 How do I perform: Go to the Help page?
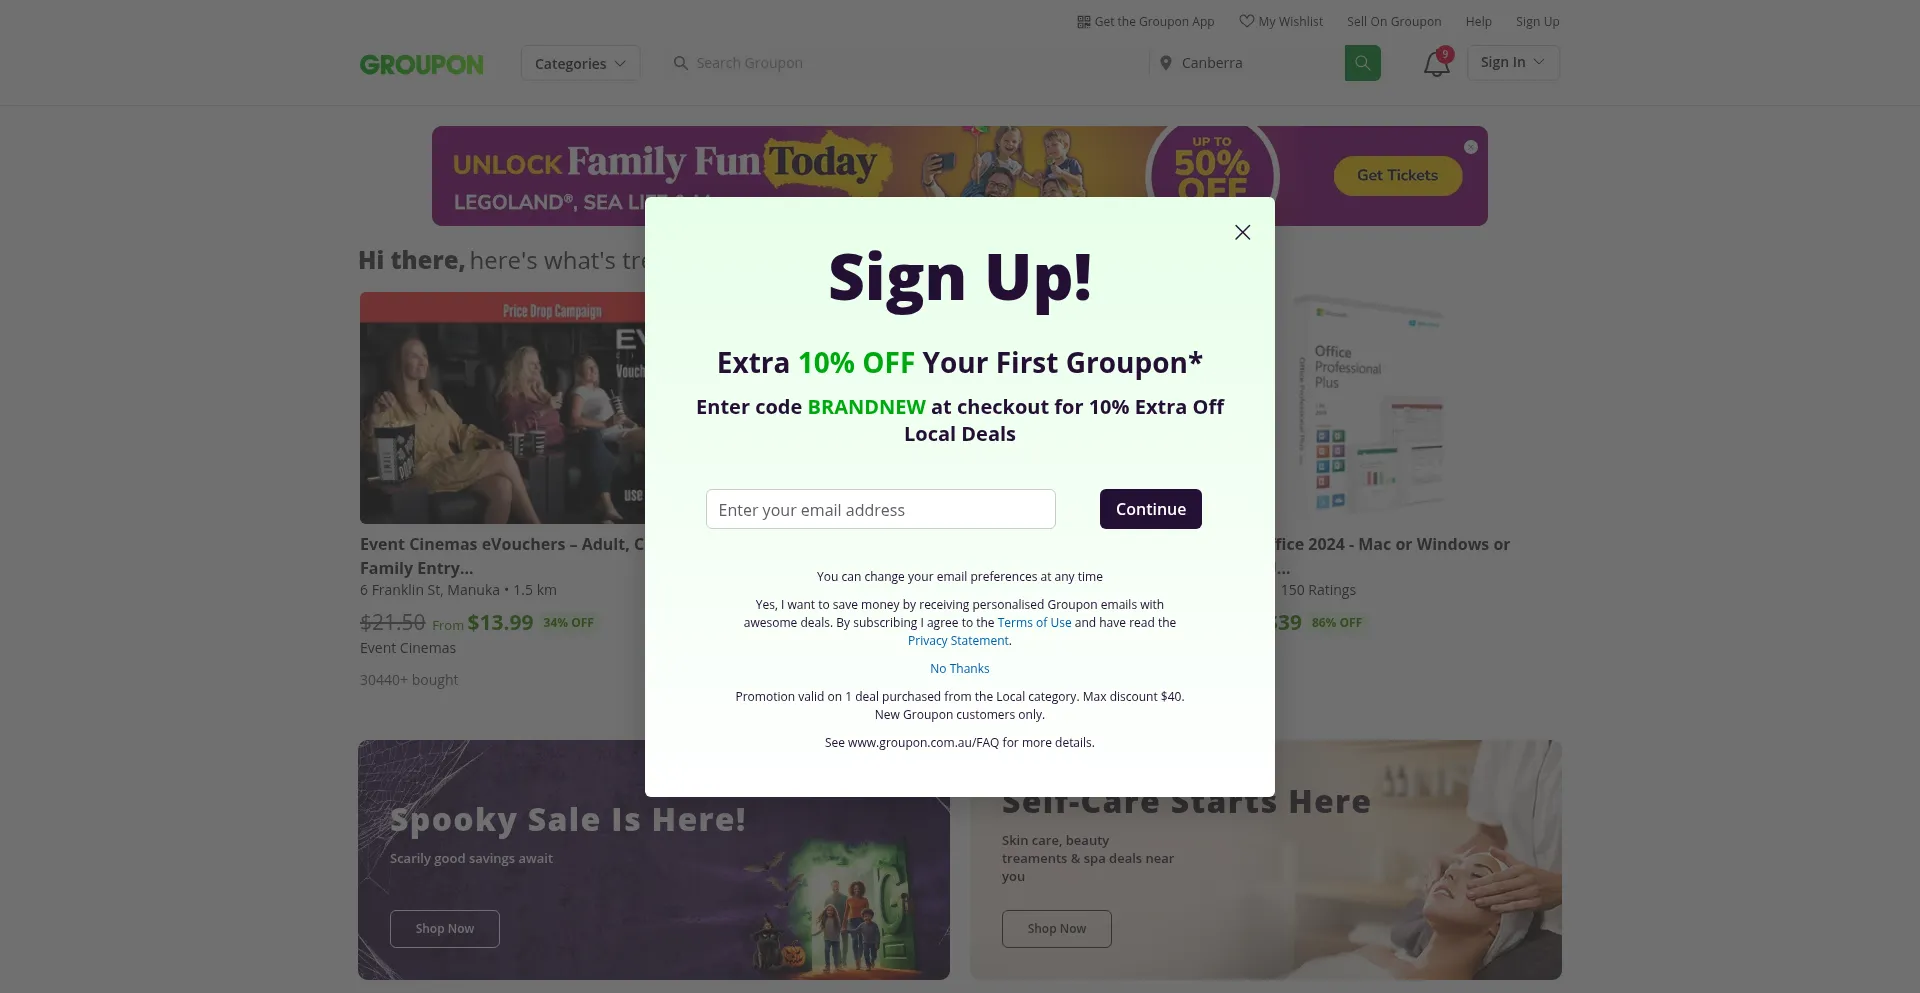[x=1478, y=21]
